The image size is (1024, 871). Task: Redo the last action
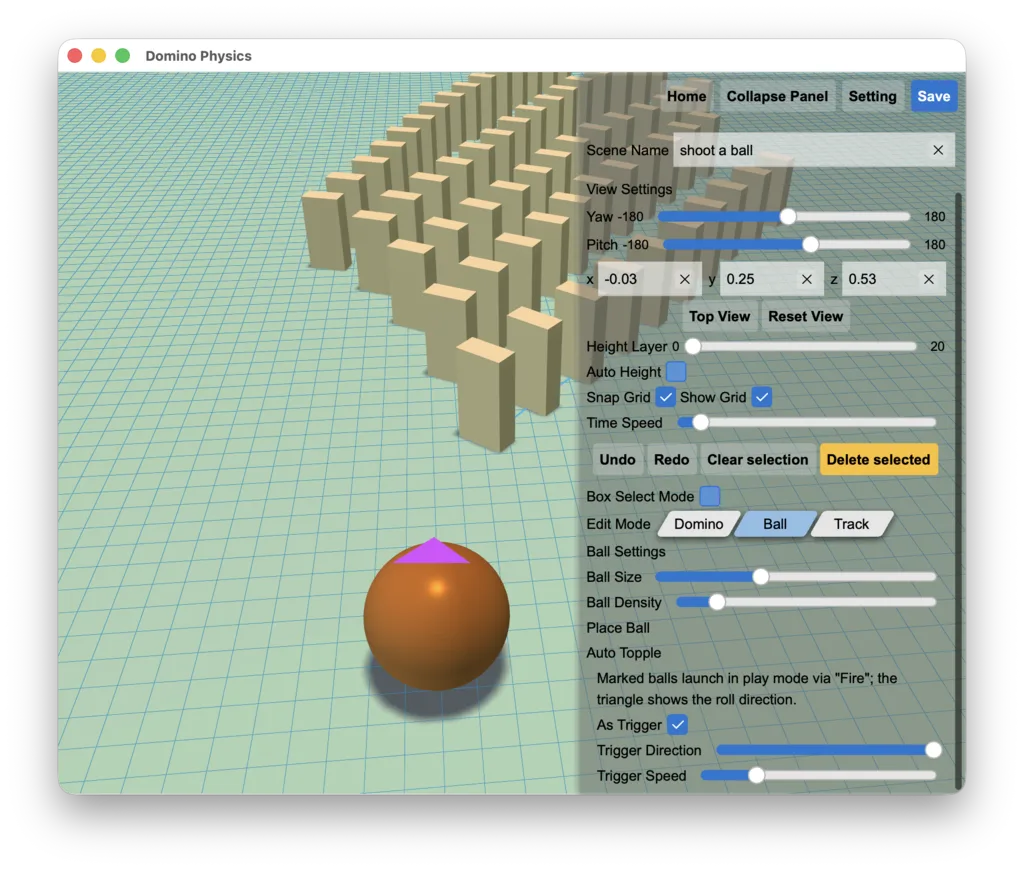(671, 460)
